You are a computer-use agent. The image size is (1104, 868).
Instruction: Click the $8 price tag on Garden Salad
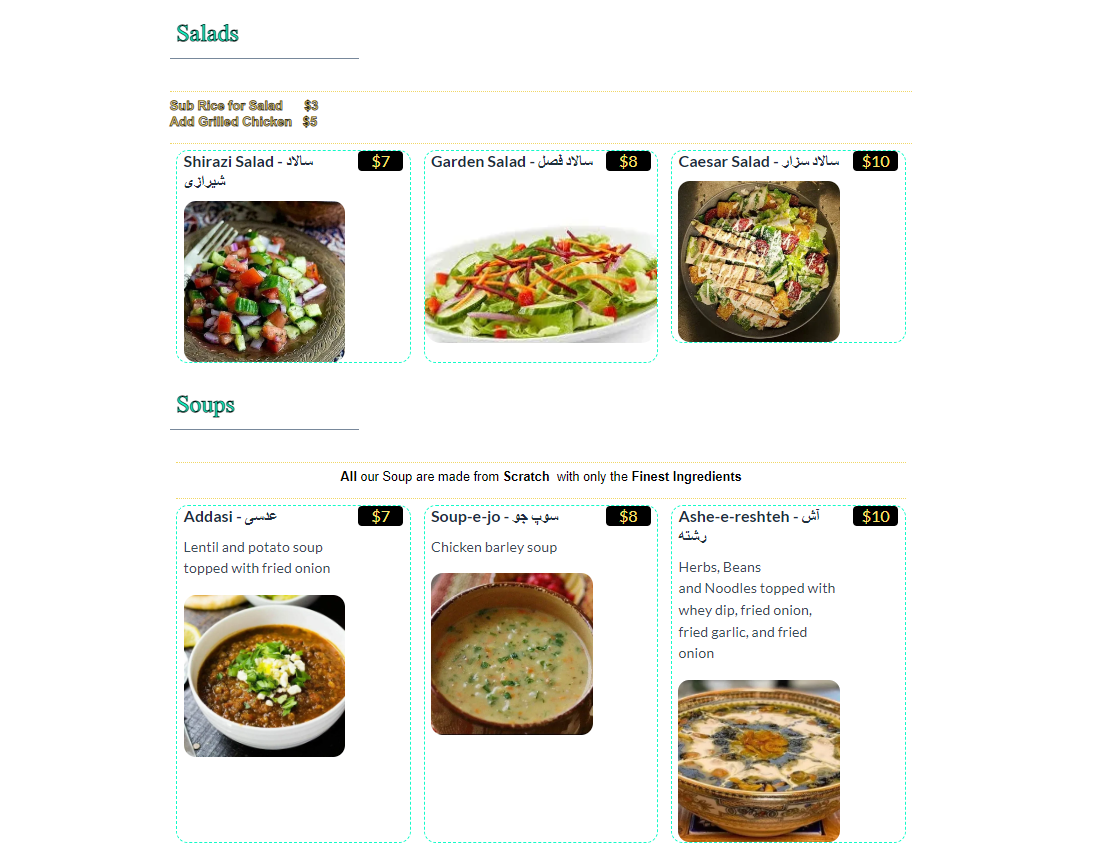628,161
